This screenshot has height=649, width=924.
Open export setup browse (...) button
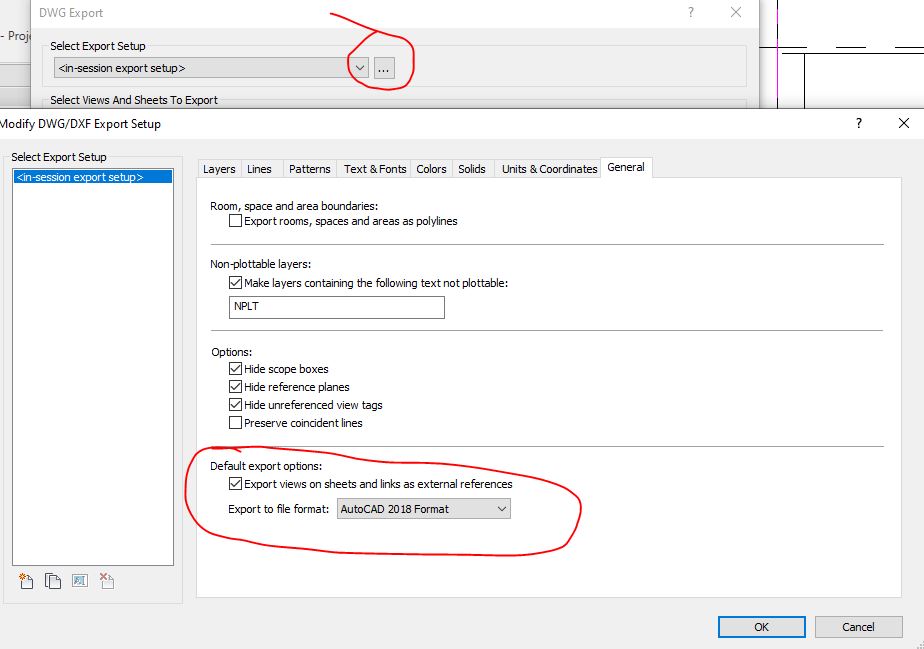[384, 68]
